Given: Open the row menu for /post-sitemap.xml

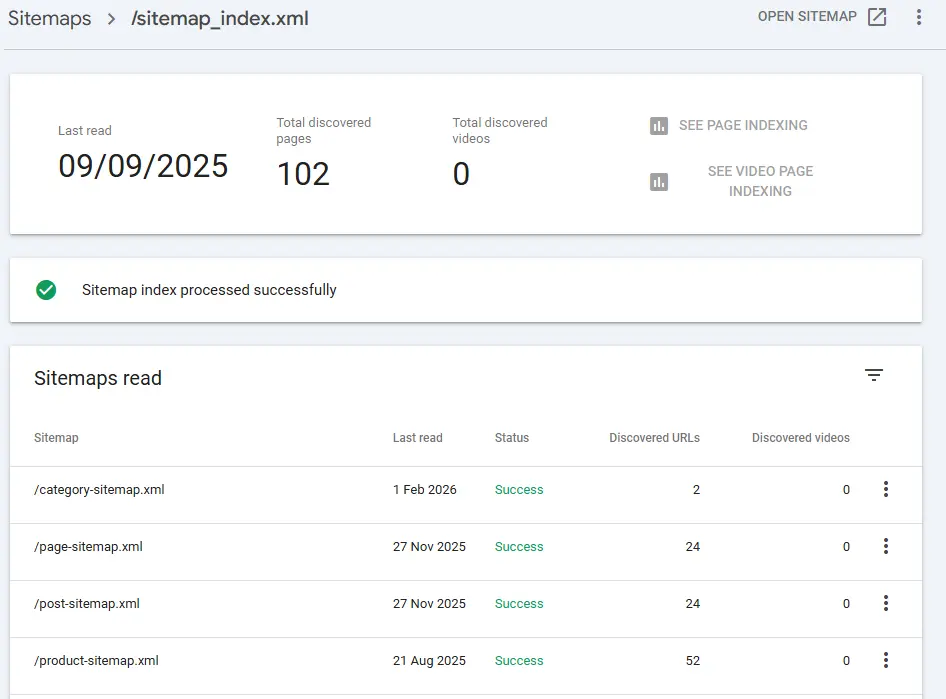Looking at the screenshot, I should click(x=886, y=603).
